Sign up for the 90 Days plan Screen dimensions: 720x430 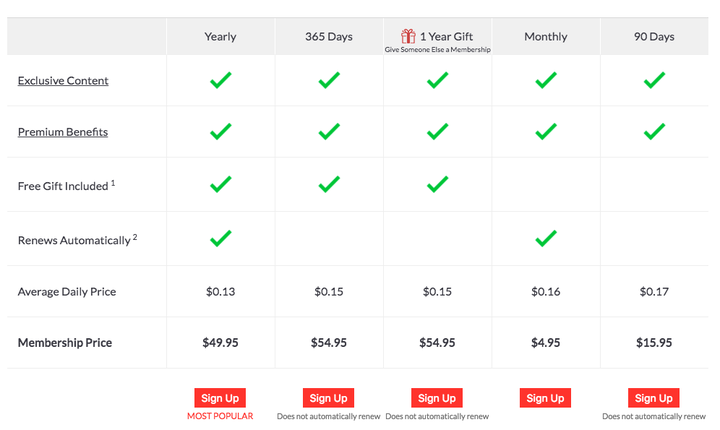653,398
